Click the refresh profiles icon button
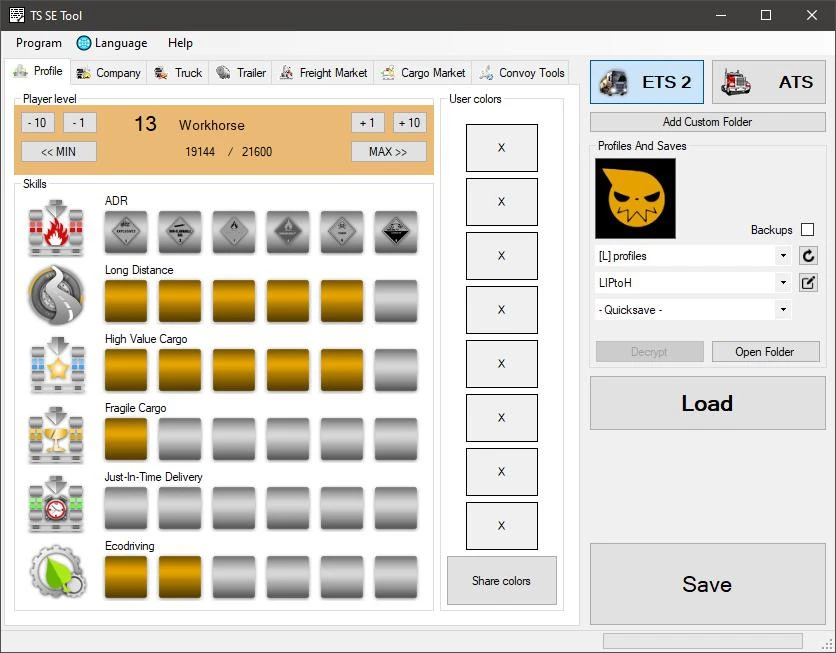The height and width of the screenshot is (653, 836). (809, 256)
